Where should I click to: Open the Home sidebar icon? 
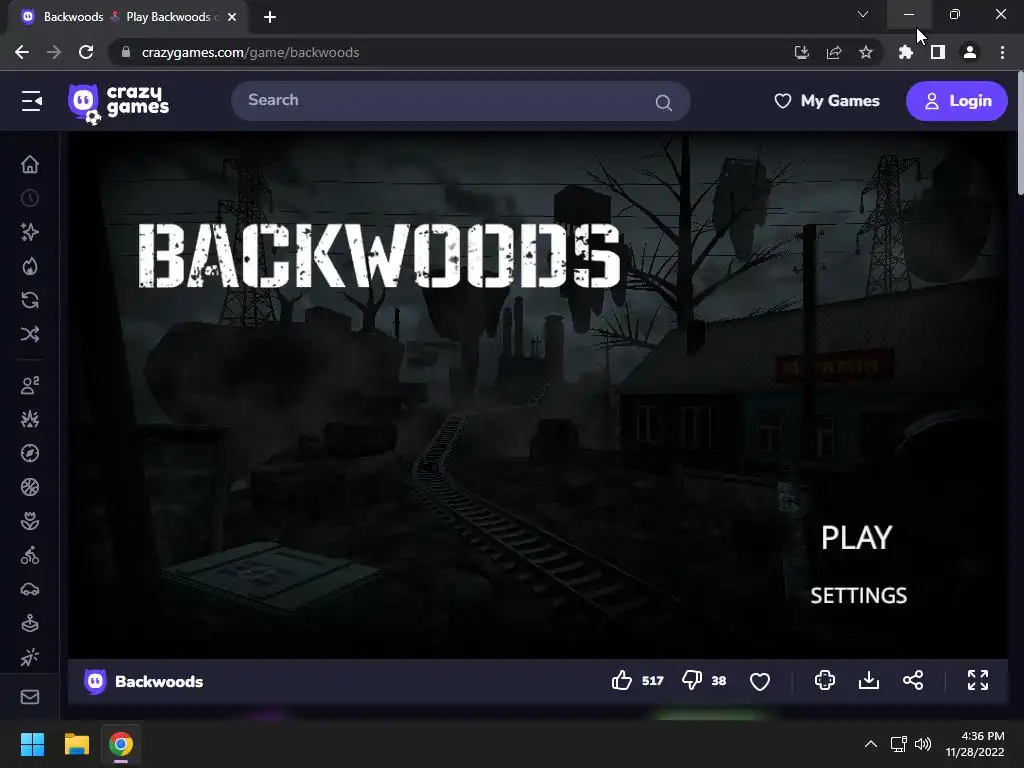tap(30, 164)
